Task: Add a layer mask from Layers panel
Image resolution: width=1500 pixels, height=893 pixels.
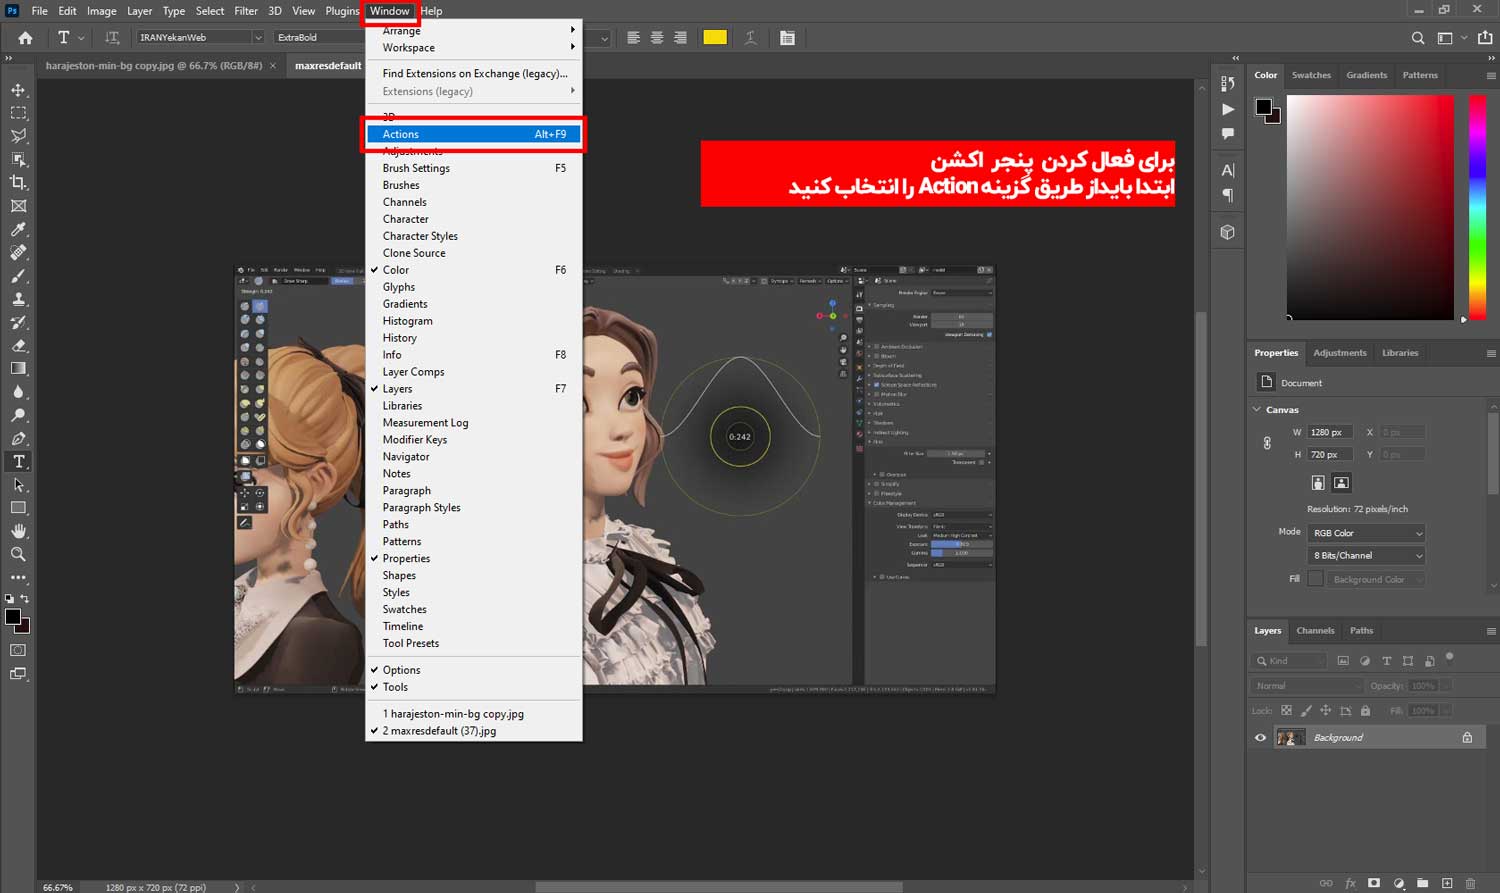Action: (x=1374, y=883)
